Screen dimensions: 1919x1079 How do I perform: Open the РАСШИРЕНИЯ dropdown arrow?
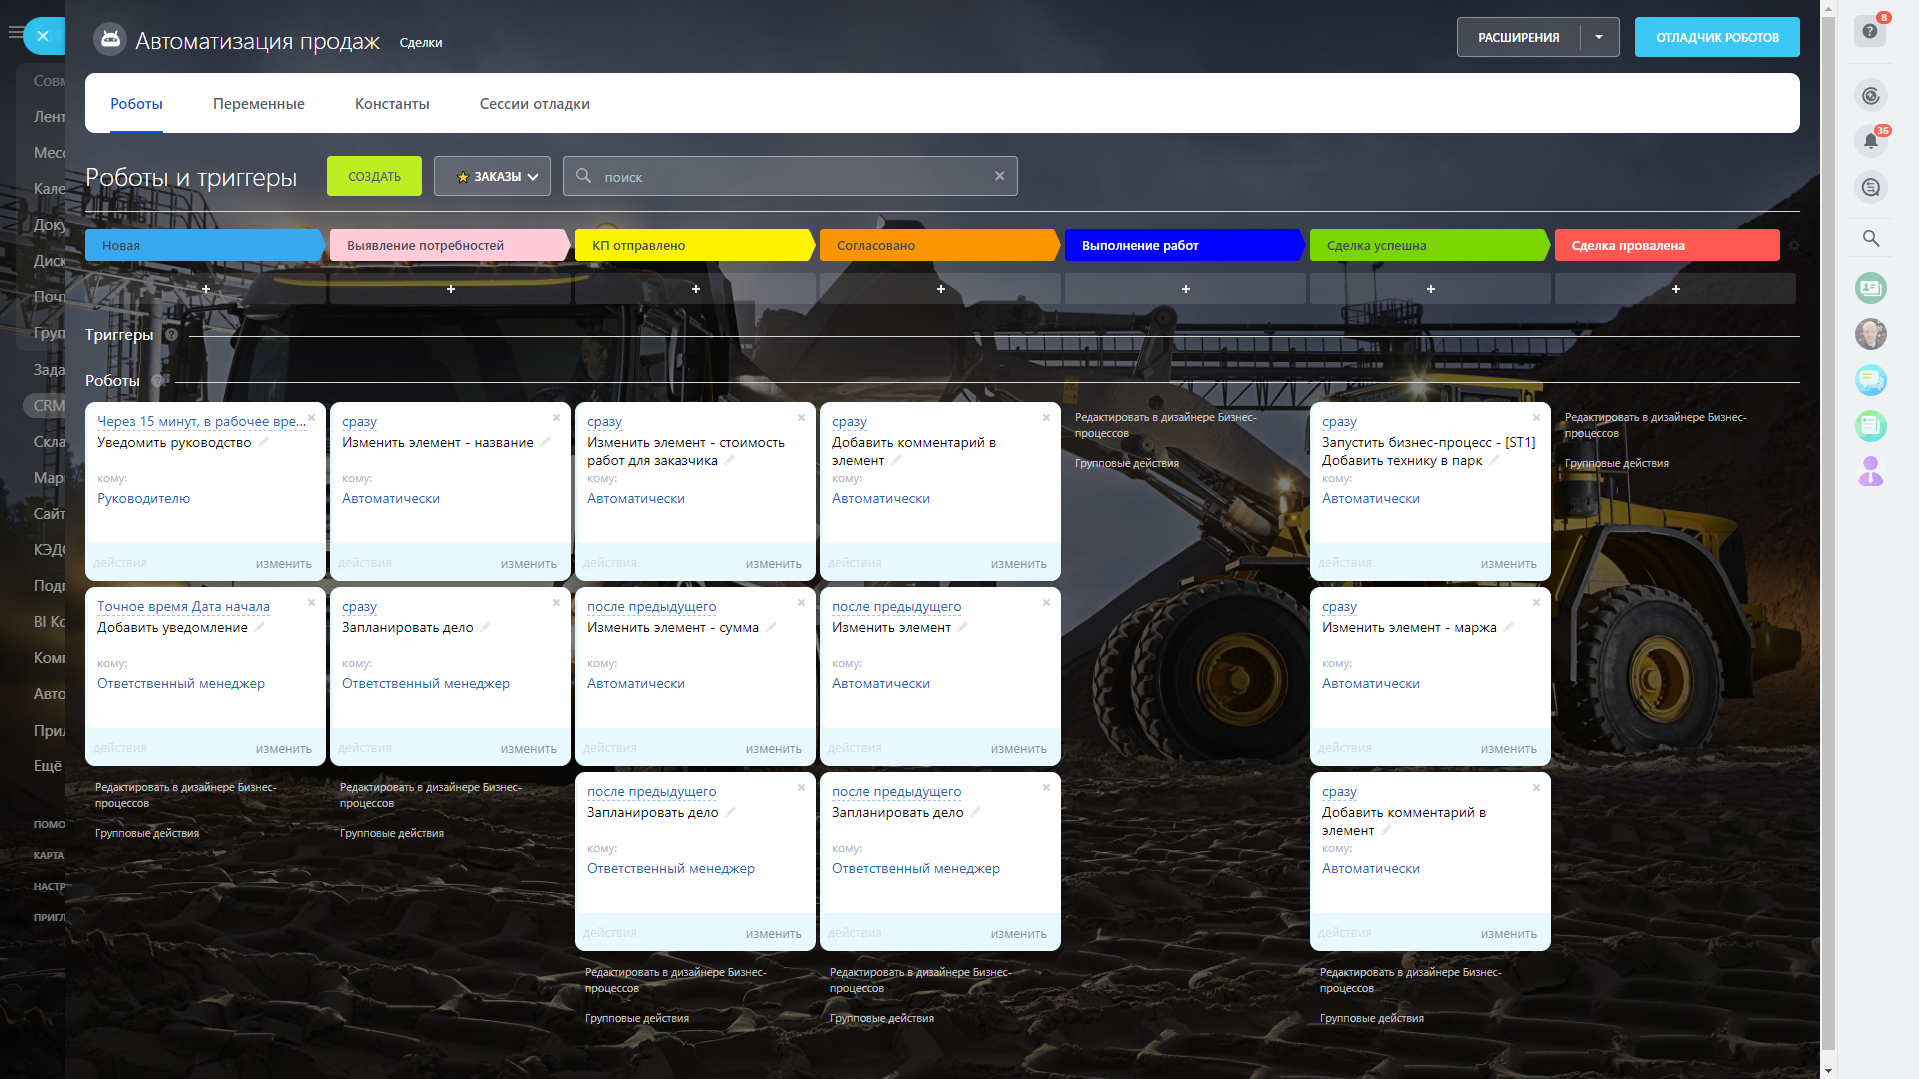pyautogui.click(x=1599, y=37)
